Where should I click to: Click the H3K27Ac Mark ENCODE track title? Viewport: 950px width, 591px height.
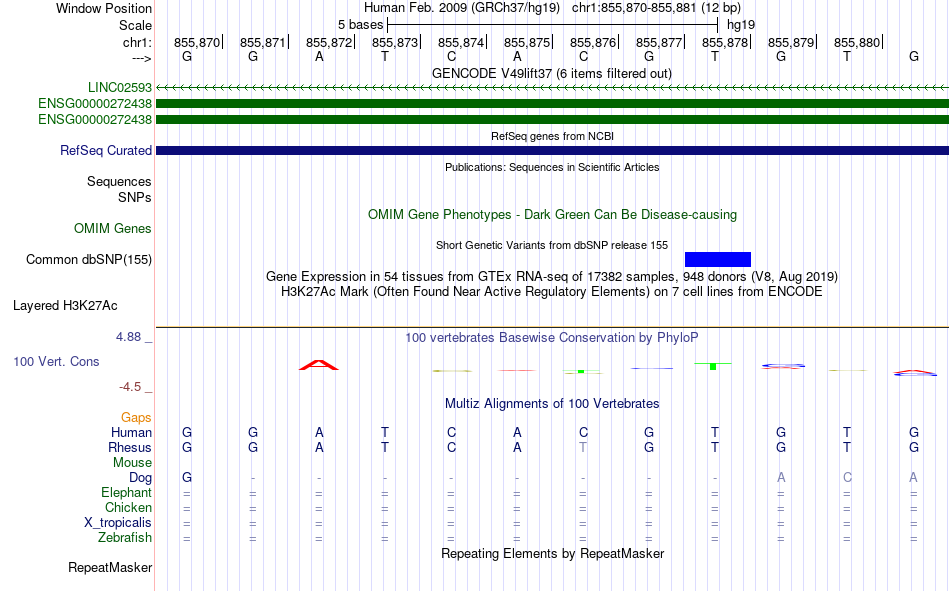pyautogui.click(x=552, y=292)
